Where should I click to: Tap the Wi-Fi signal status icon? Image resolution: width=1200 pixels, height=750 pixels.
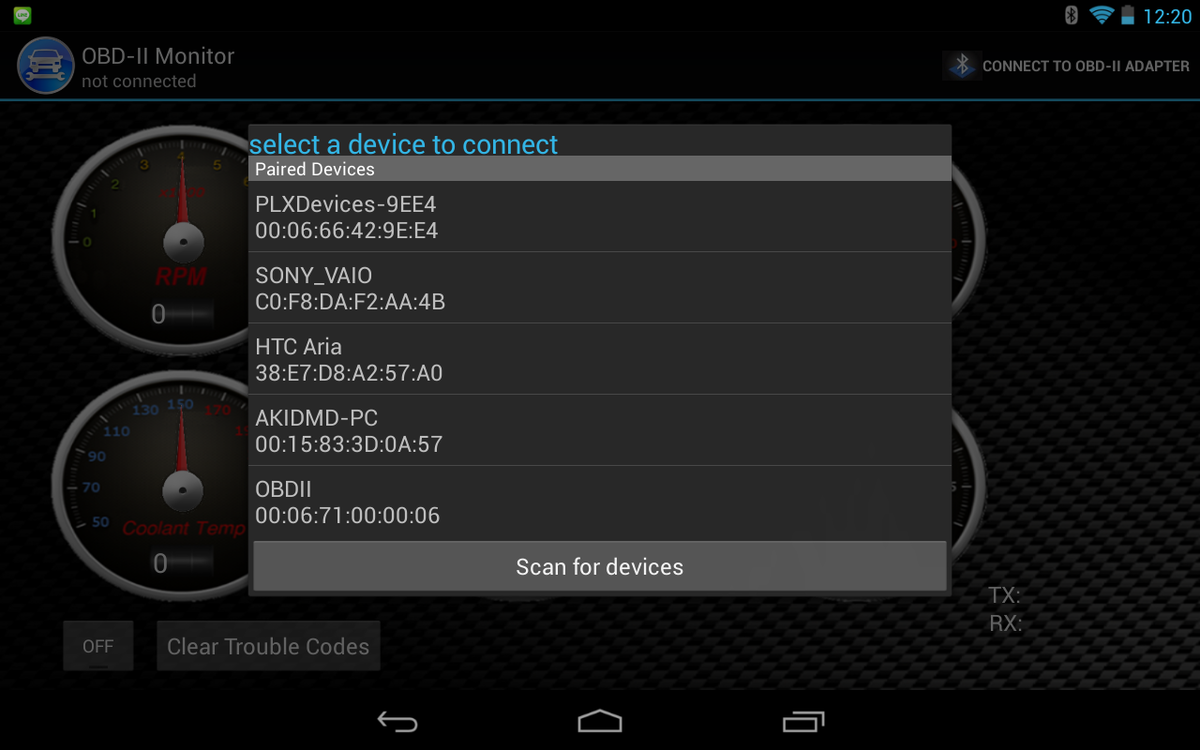point(1102,15)
